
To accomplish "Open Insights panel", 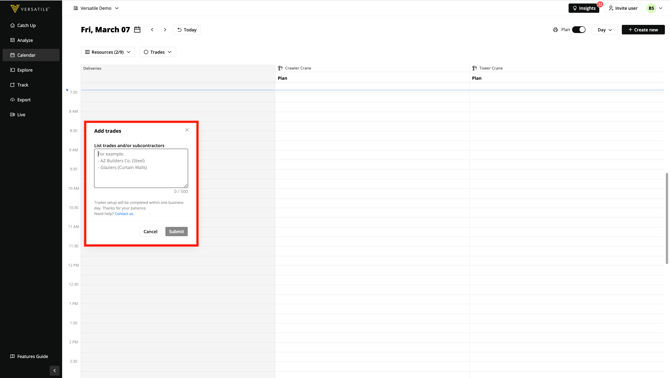I will pos(584,8).
